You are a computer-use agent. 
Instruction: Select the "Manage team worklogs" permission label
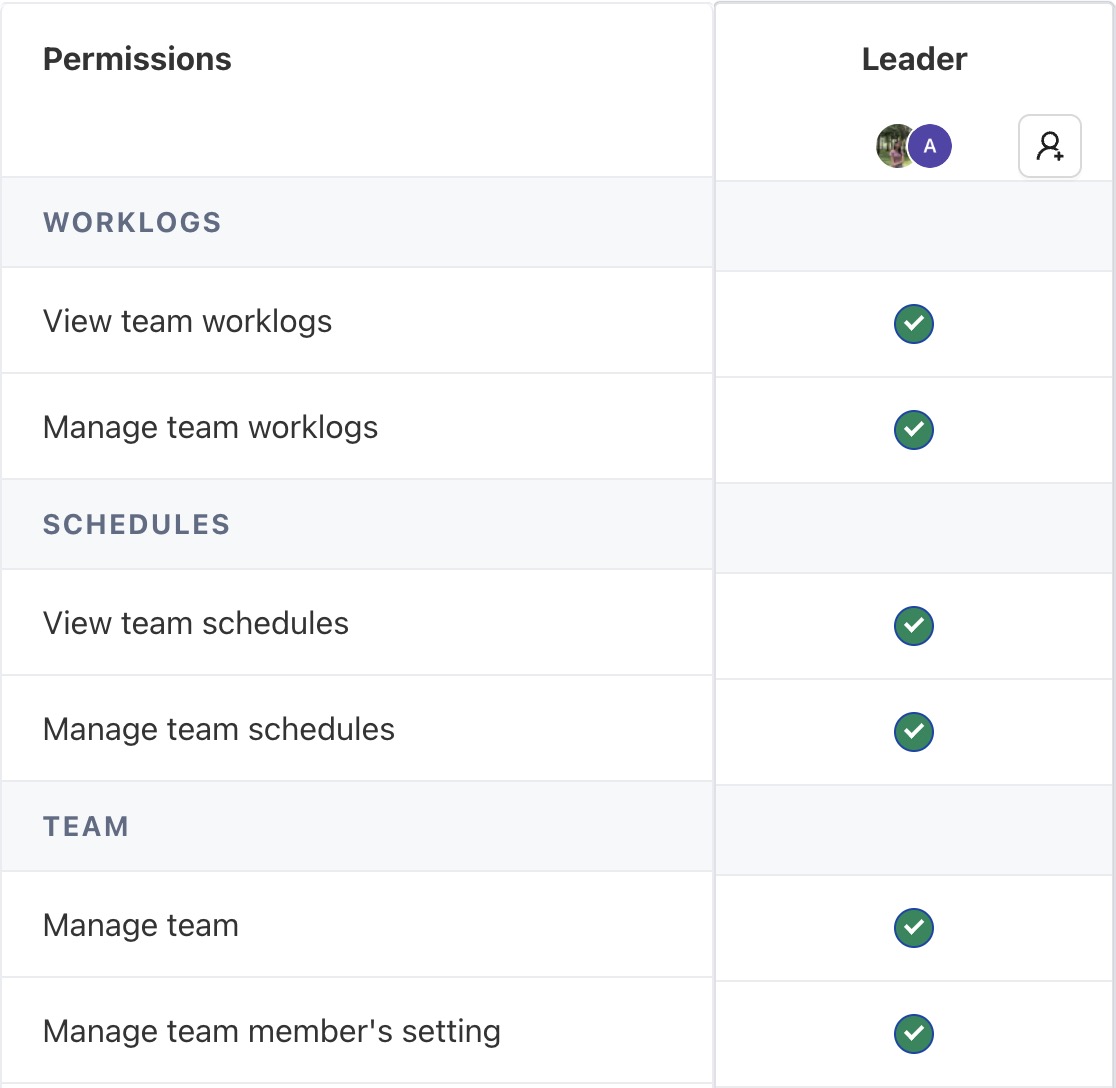pos(210,428)
